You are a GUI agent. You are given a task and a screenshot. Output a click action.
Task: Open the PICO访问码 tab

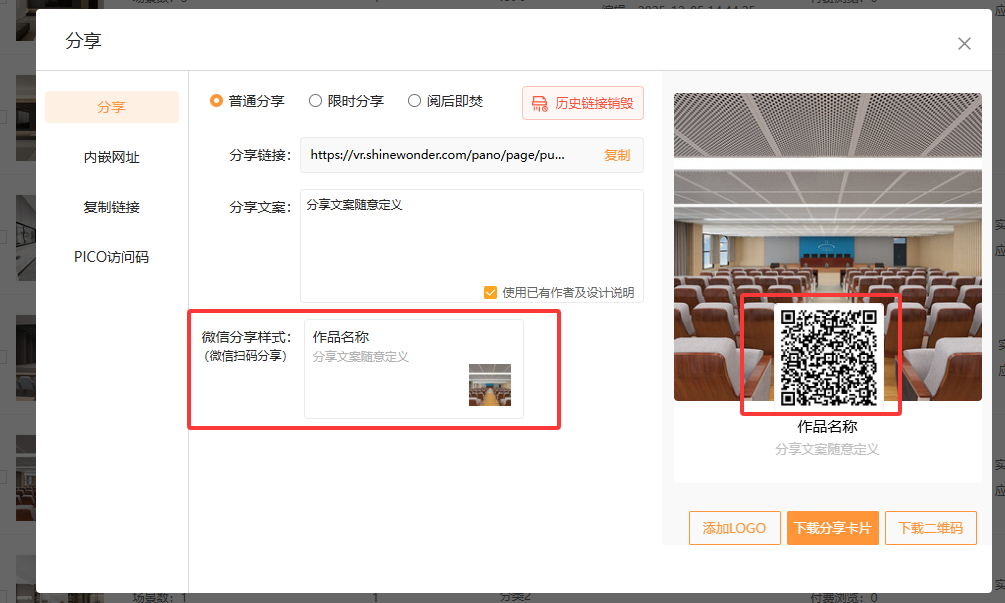click(x=112, y=257)
